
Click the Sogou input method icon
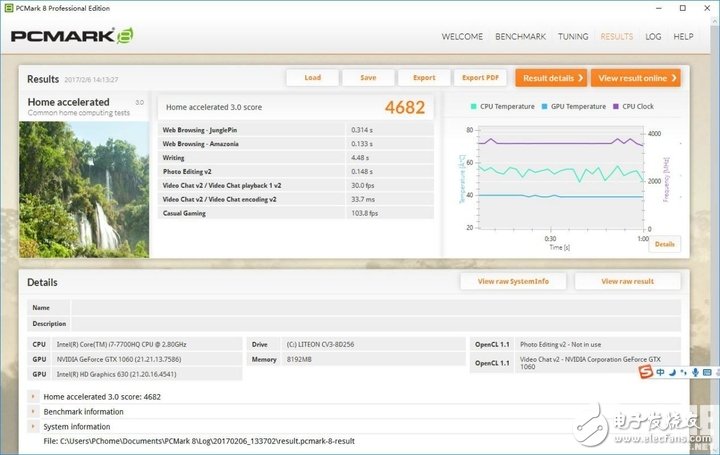click(646, 373)
